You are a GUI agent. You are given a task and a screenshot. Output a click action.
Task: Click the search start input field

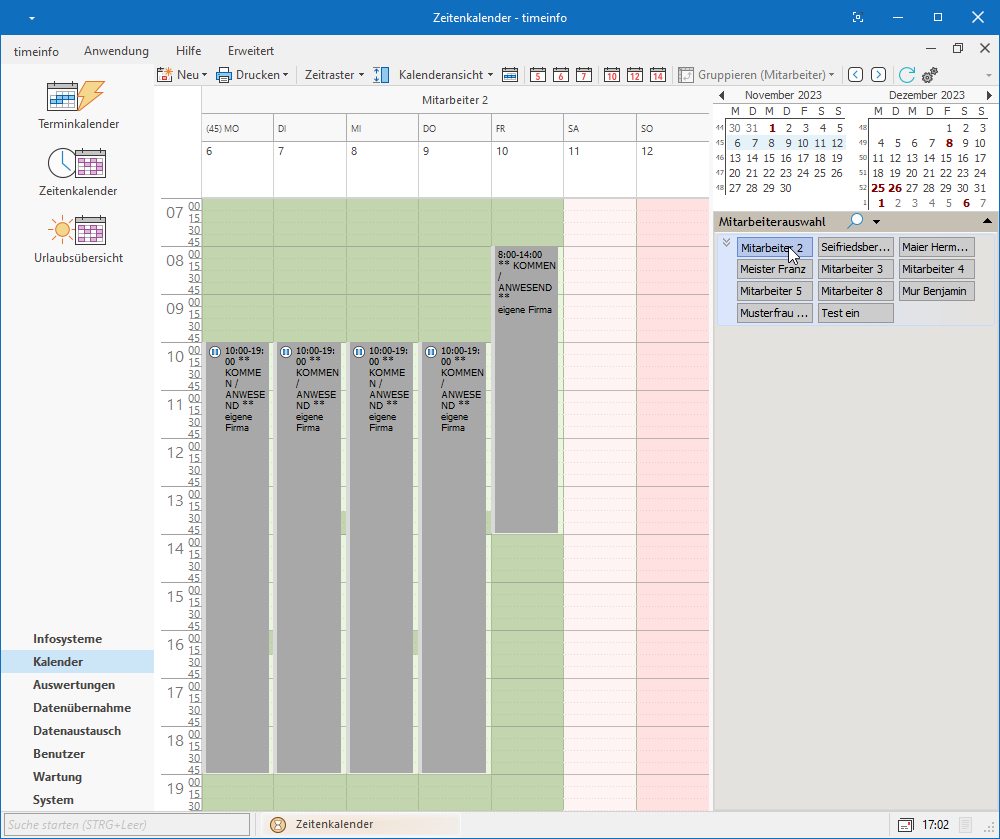127,825
